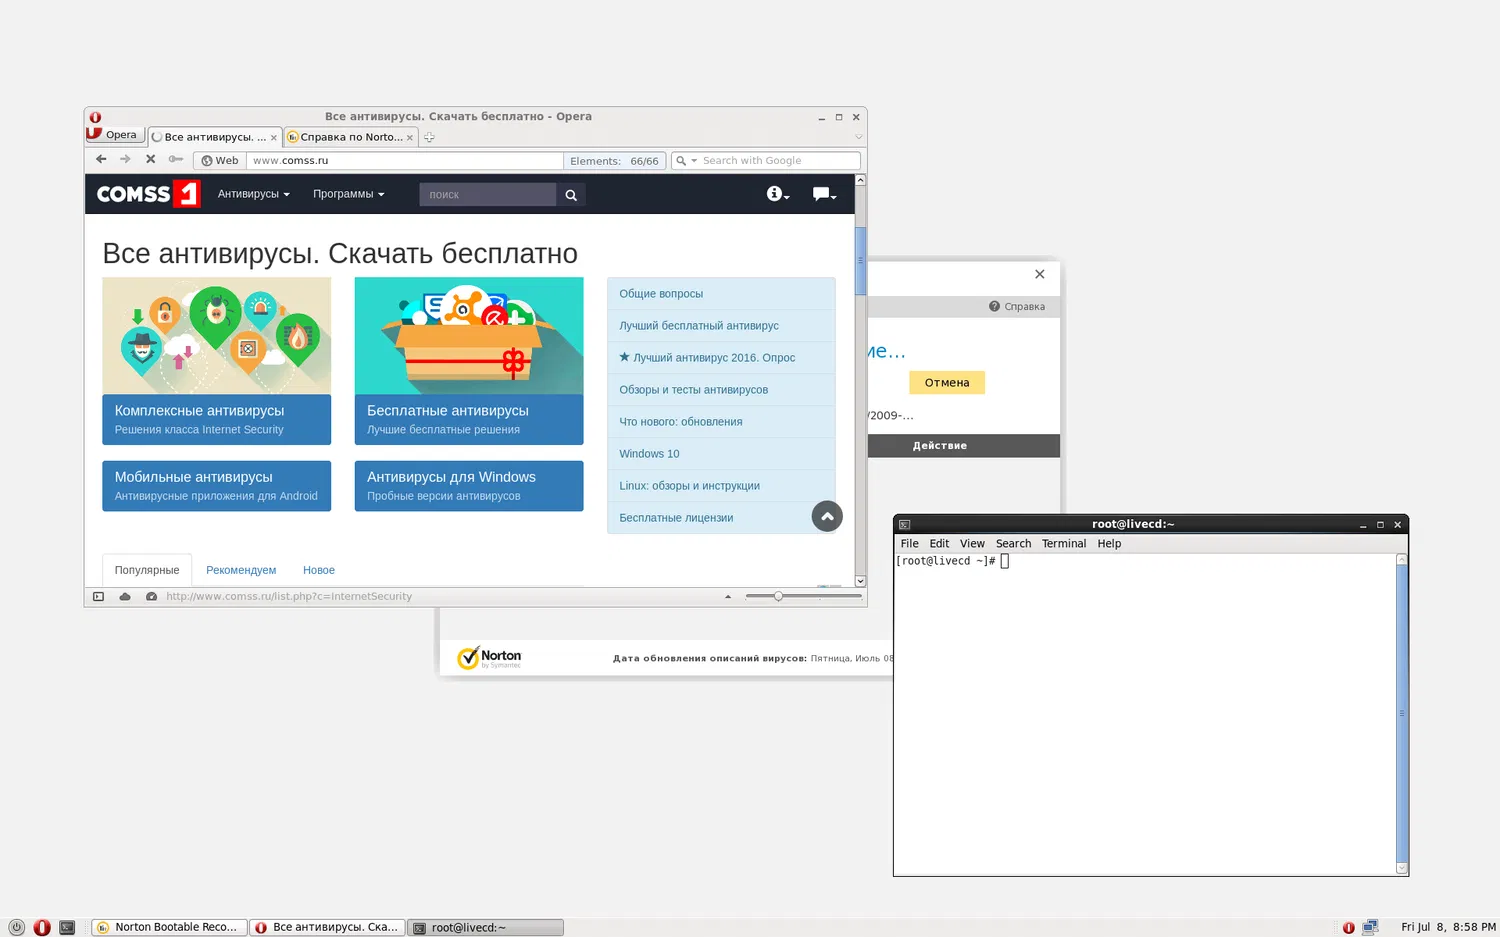Open Opera's password wand key icon

pos(176,159)
